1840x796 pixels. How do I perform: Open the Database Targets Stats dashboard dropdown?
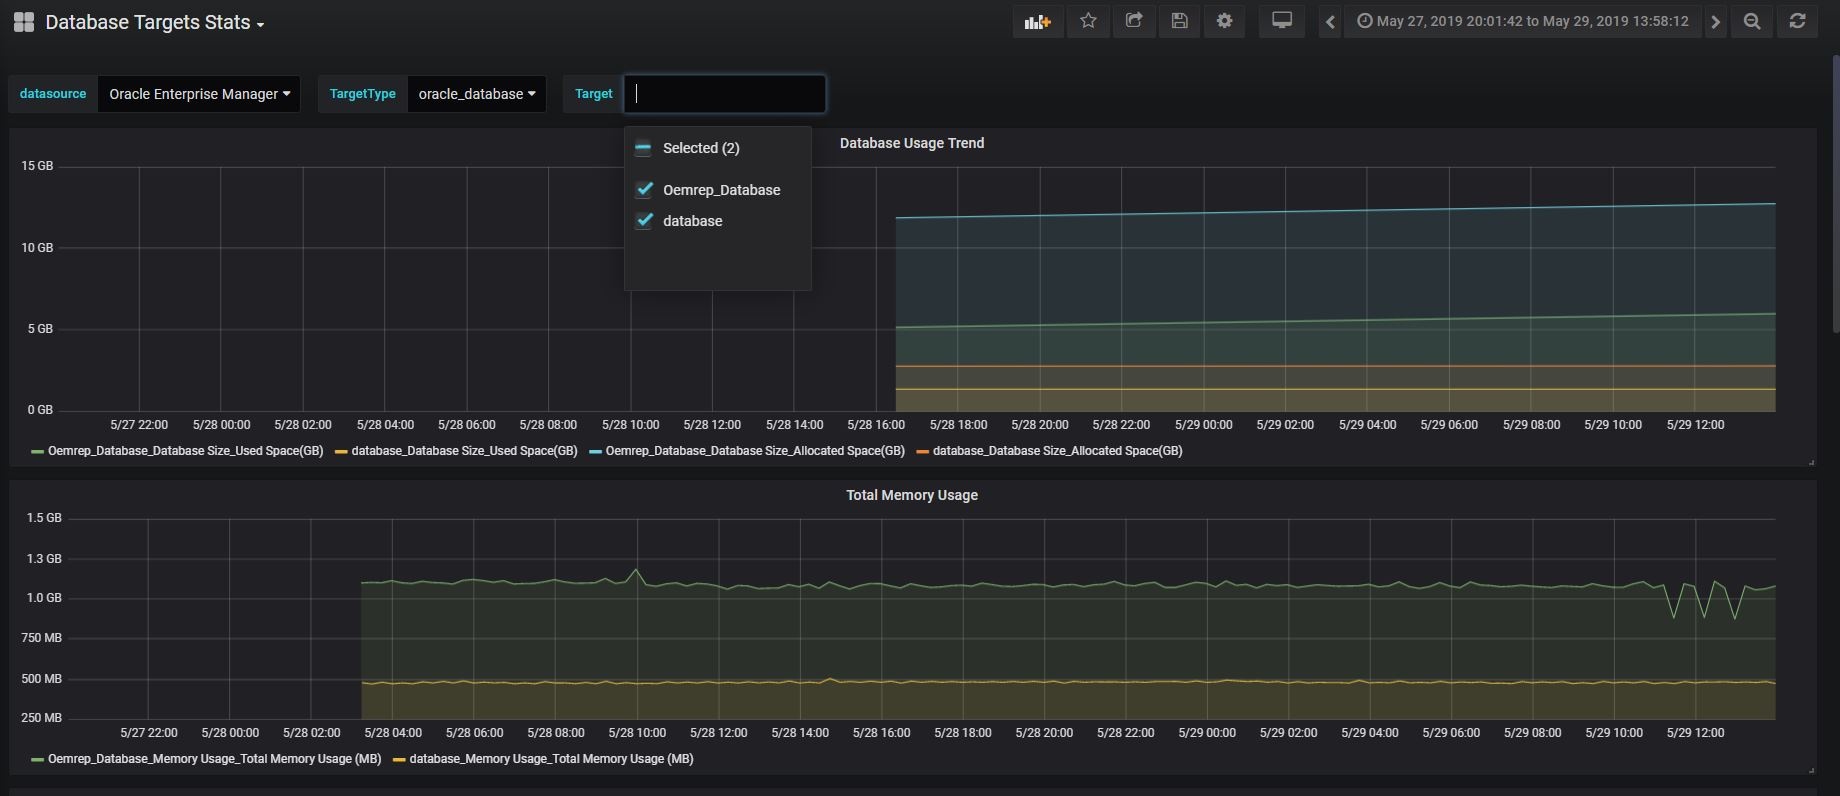pos(155,22)
